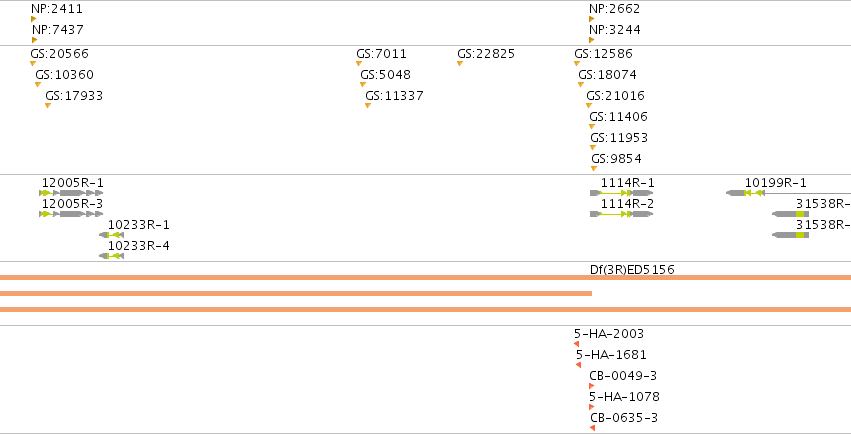Click the red triangle under CB-0049-3

tap(592, 386)
